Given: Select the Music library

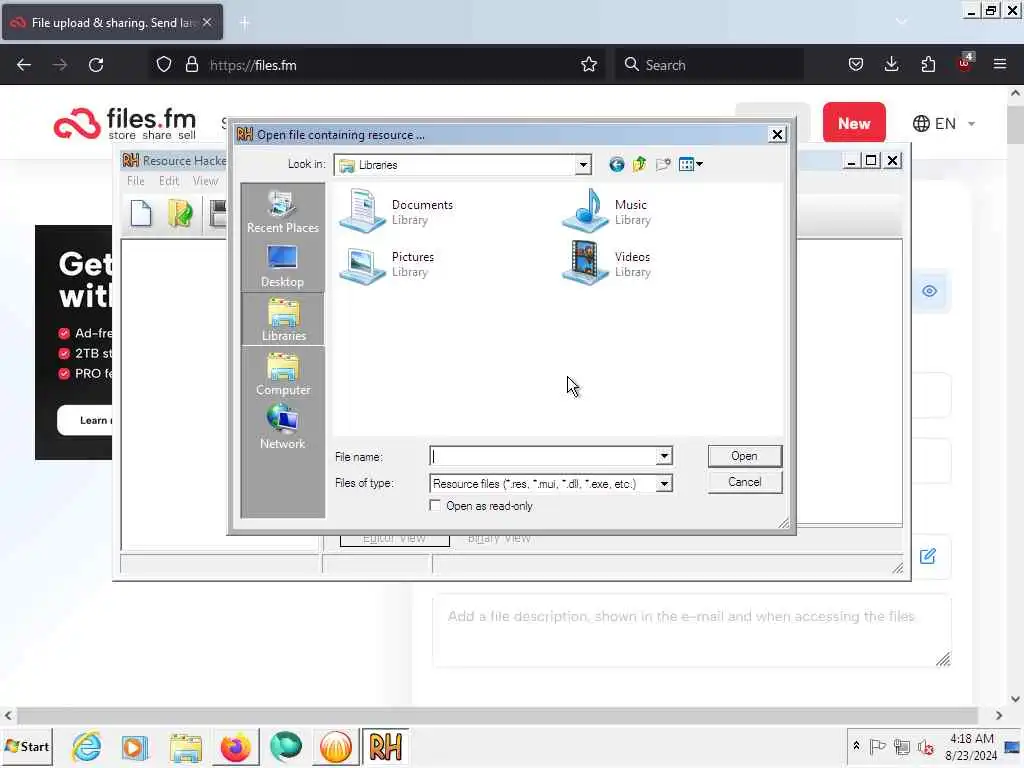Looking at the screenshot, I should pyautogui.click(x=607, y=212).
